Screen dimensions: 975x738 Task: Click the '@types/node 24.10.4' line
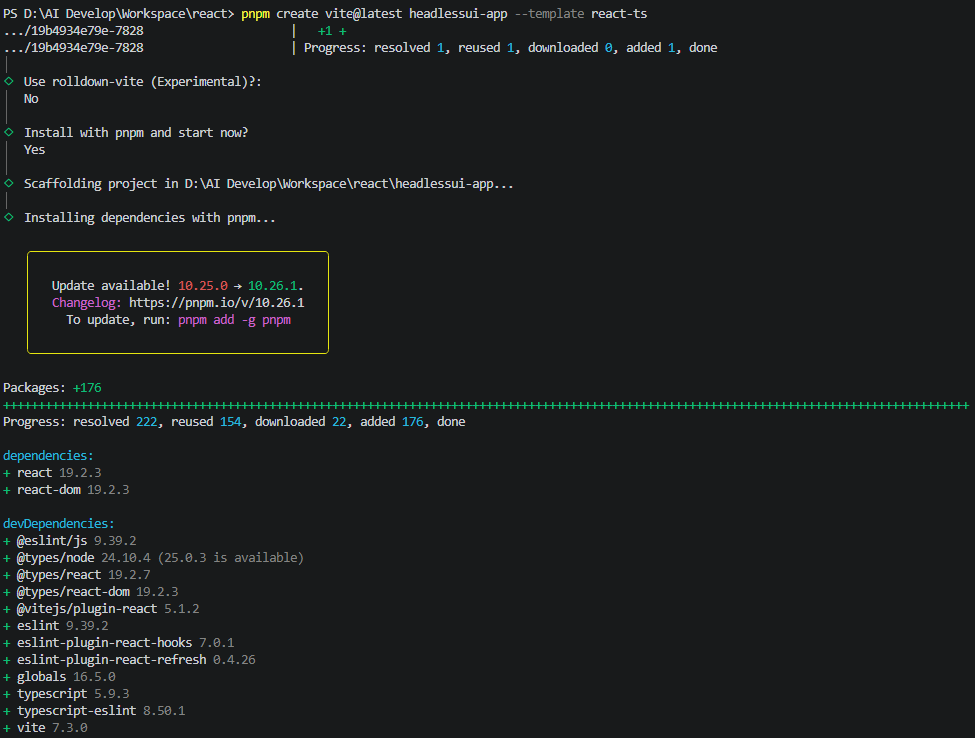154,558
